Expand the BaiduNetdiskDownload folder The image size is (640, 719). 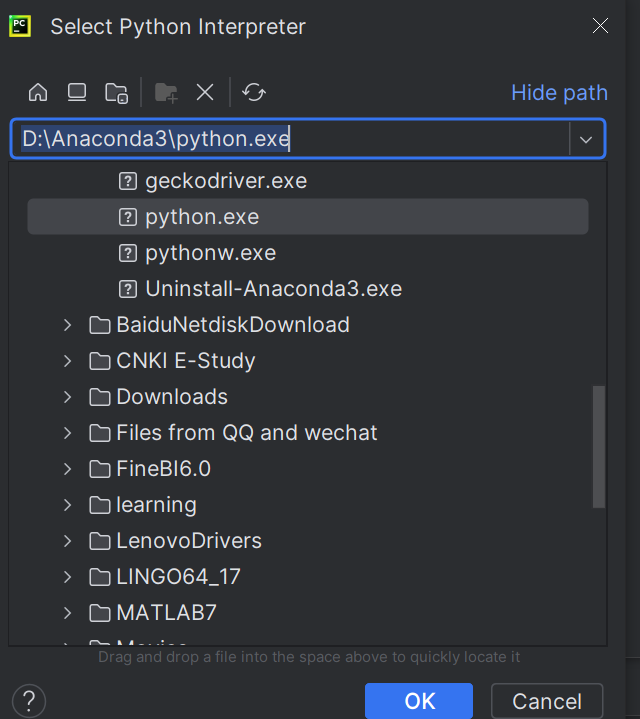pyautogui.click(x=67, y=325)
